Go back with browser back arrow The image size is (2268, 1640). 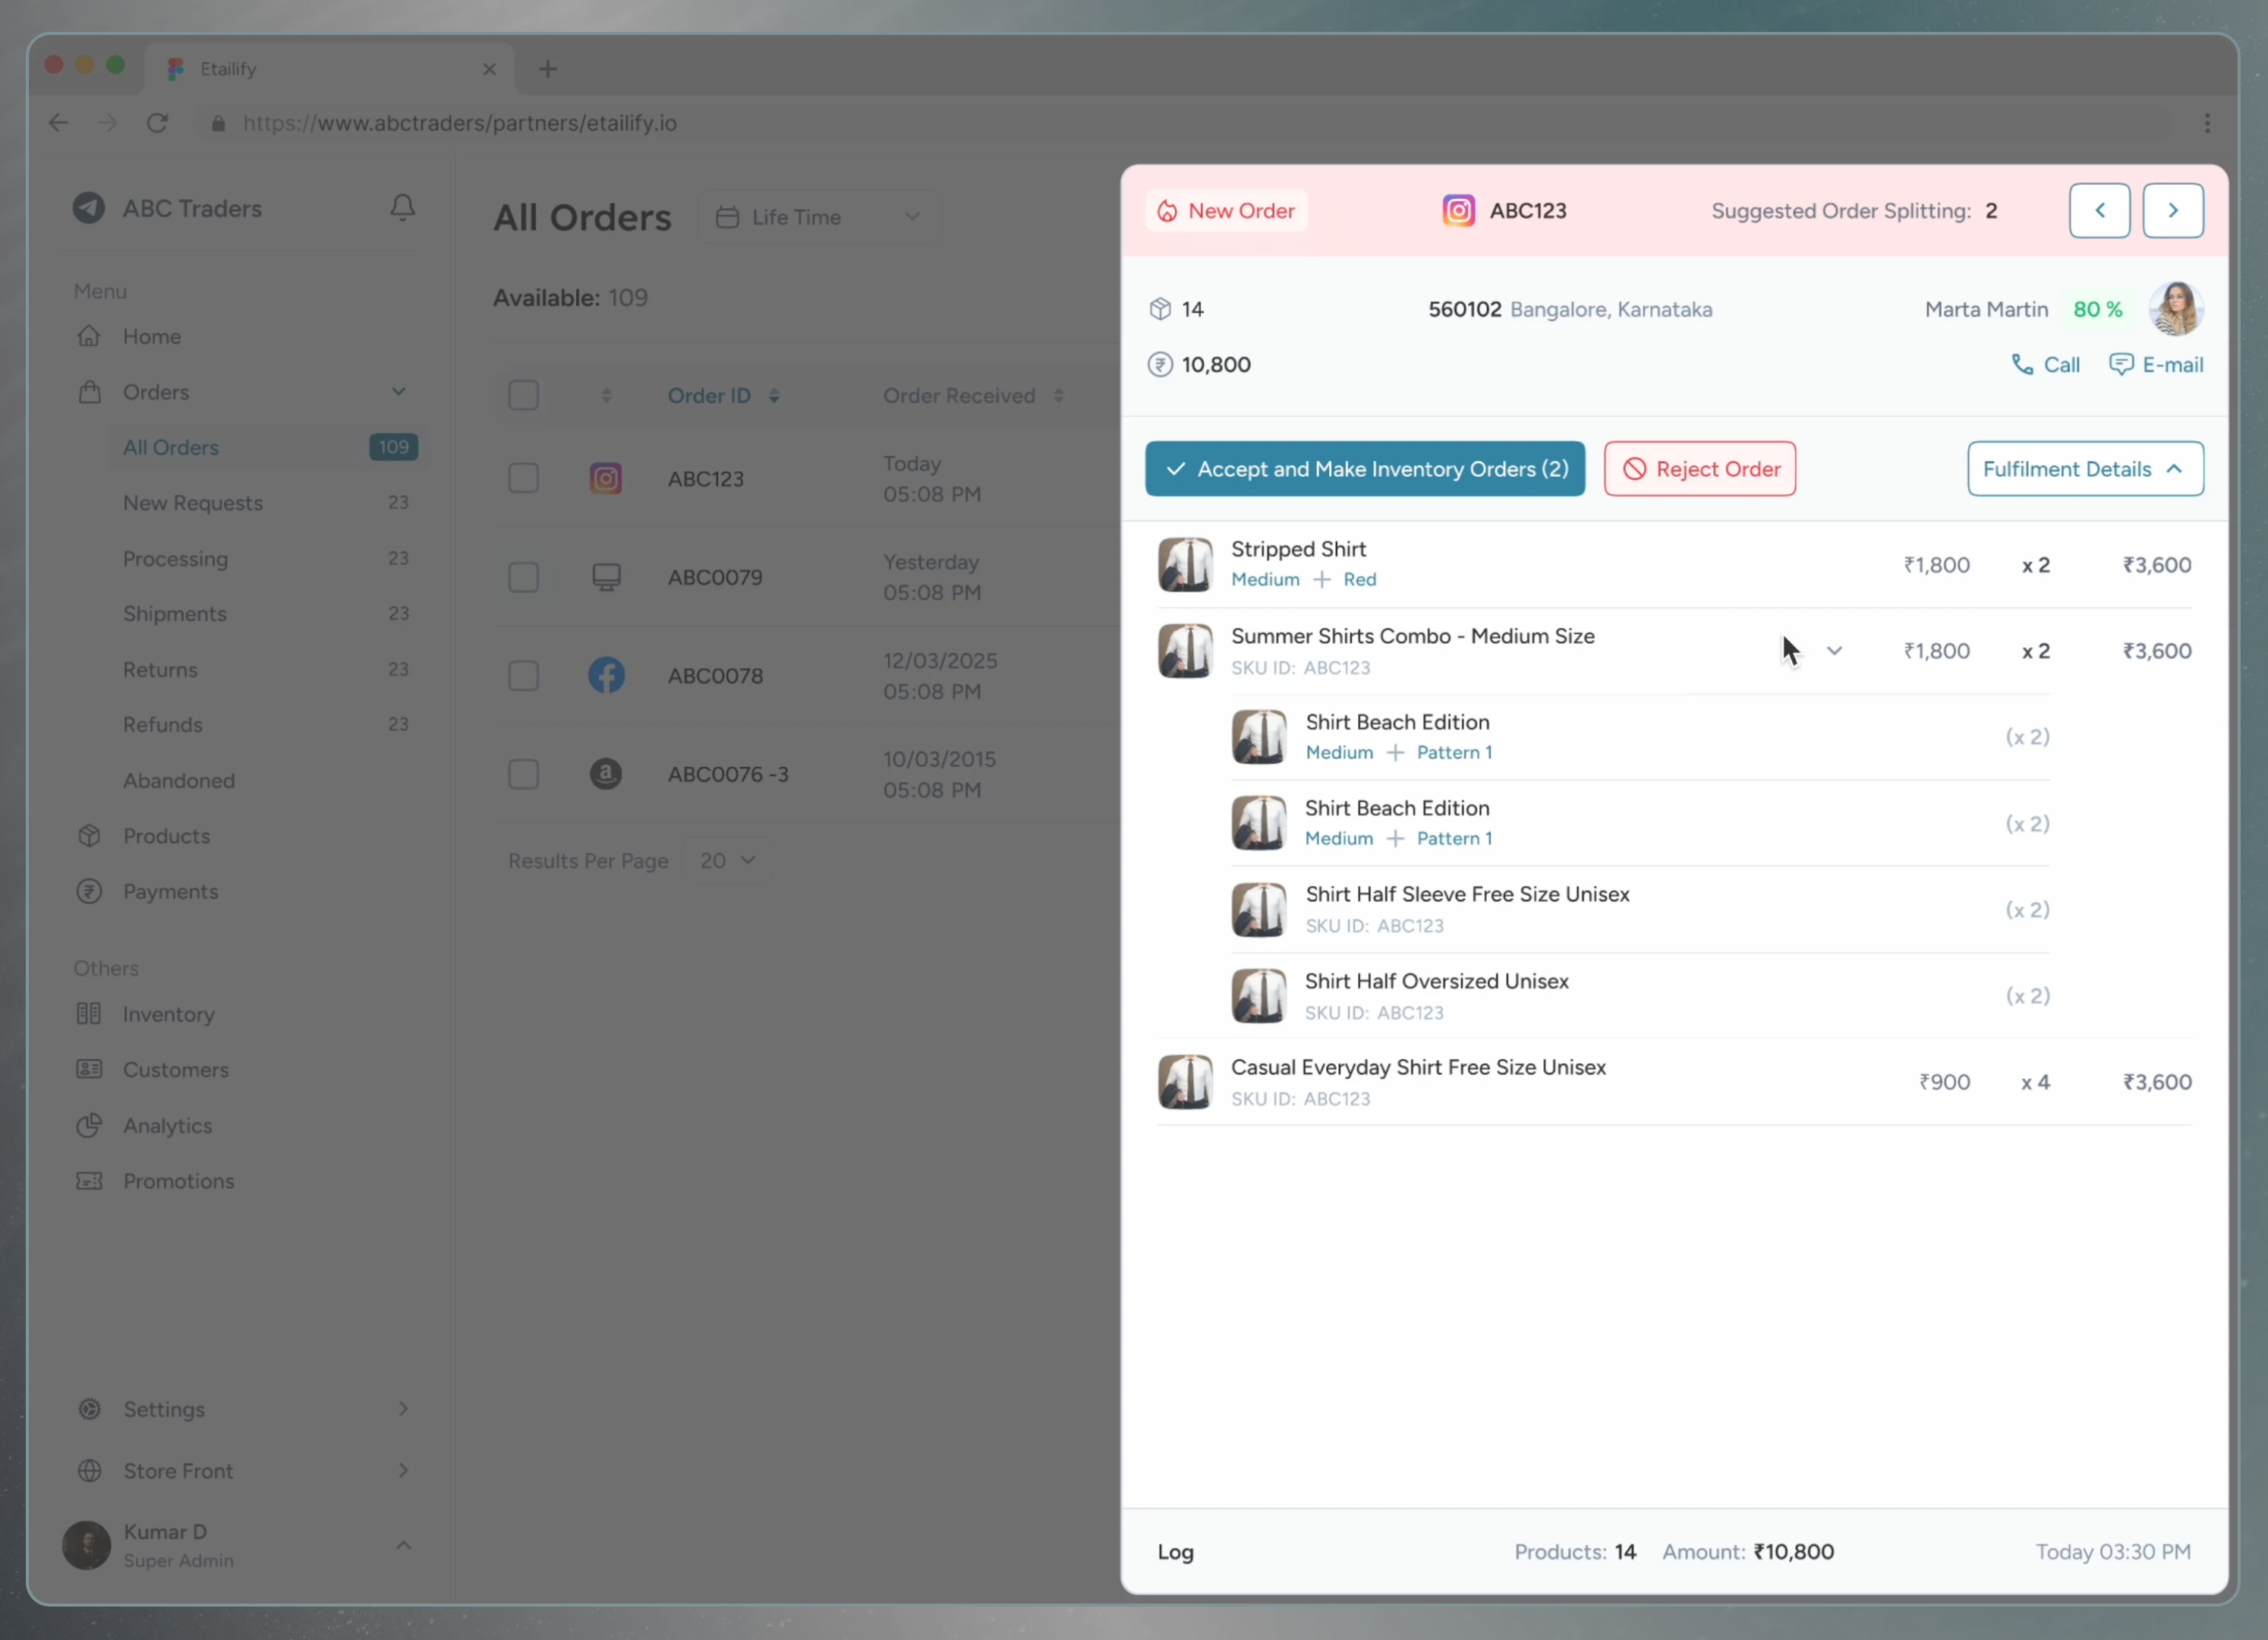(x=59, y=123)
